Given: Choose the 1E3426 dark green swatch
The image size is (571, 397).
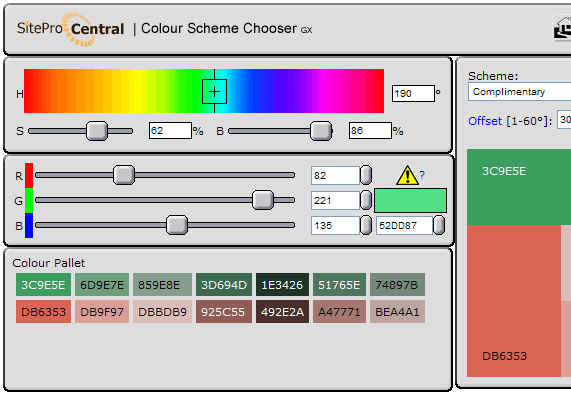Looking at the screenshot, I should (282, 284).
